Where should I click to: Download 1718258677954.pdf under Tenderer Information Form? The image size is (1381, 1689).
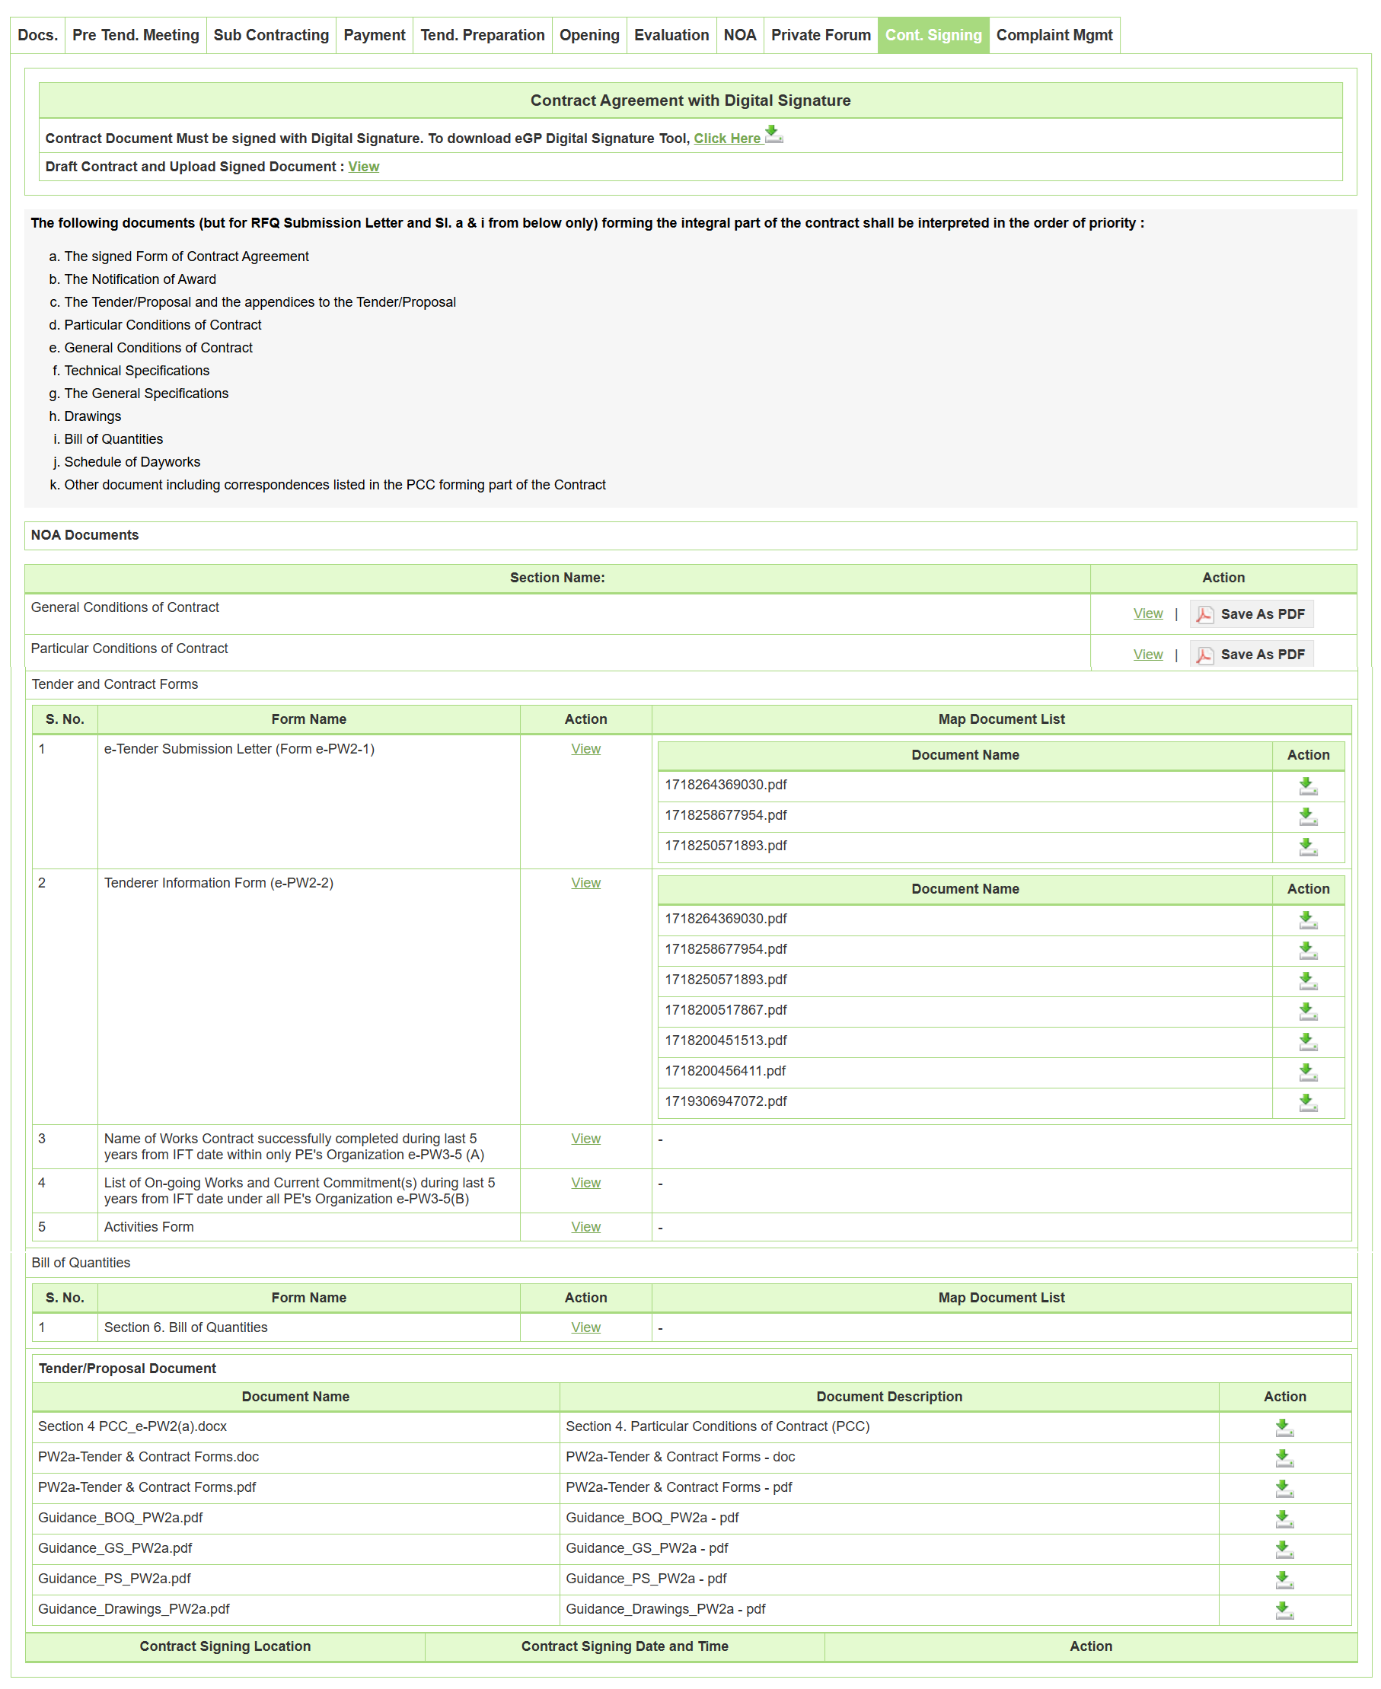[1308, 950]
